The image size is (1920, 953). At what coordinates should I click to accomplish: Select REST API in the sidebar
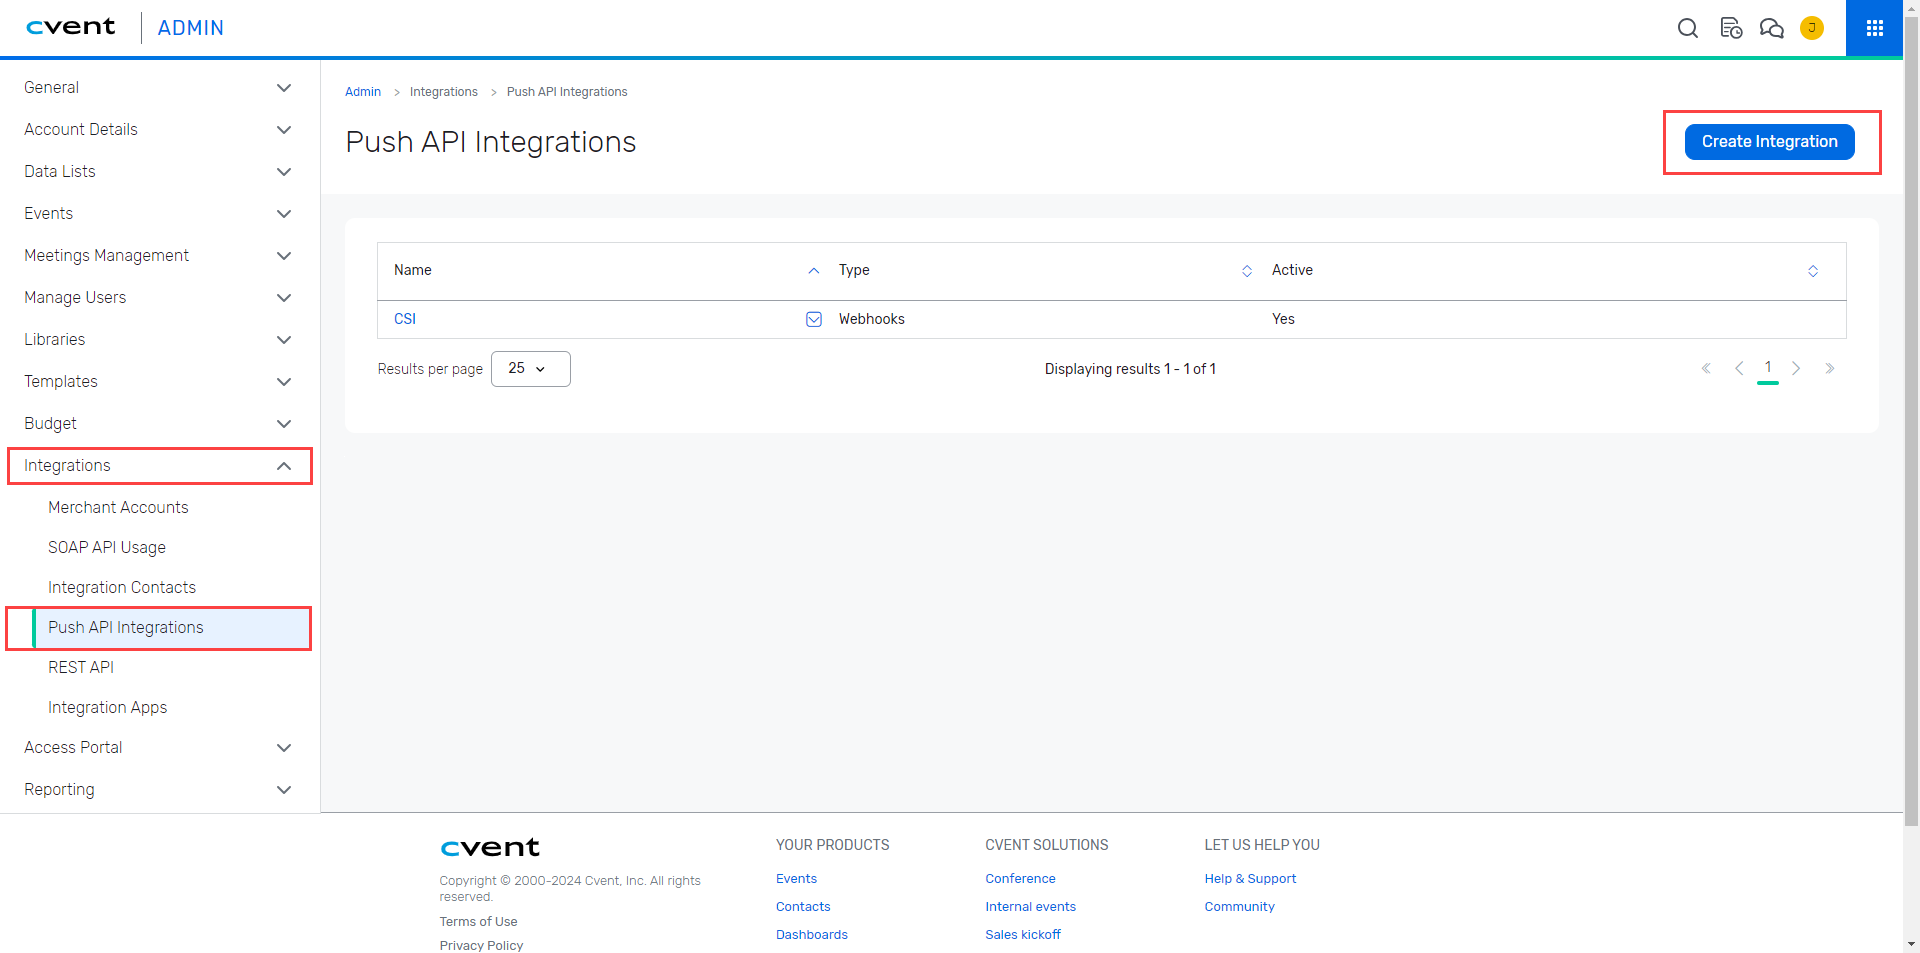point(81,667)
